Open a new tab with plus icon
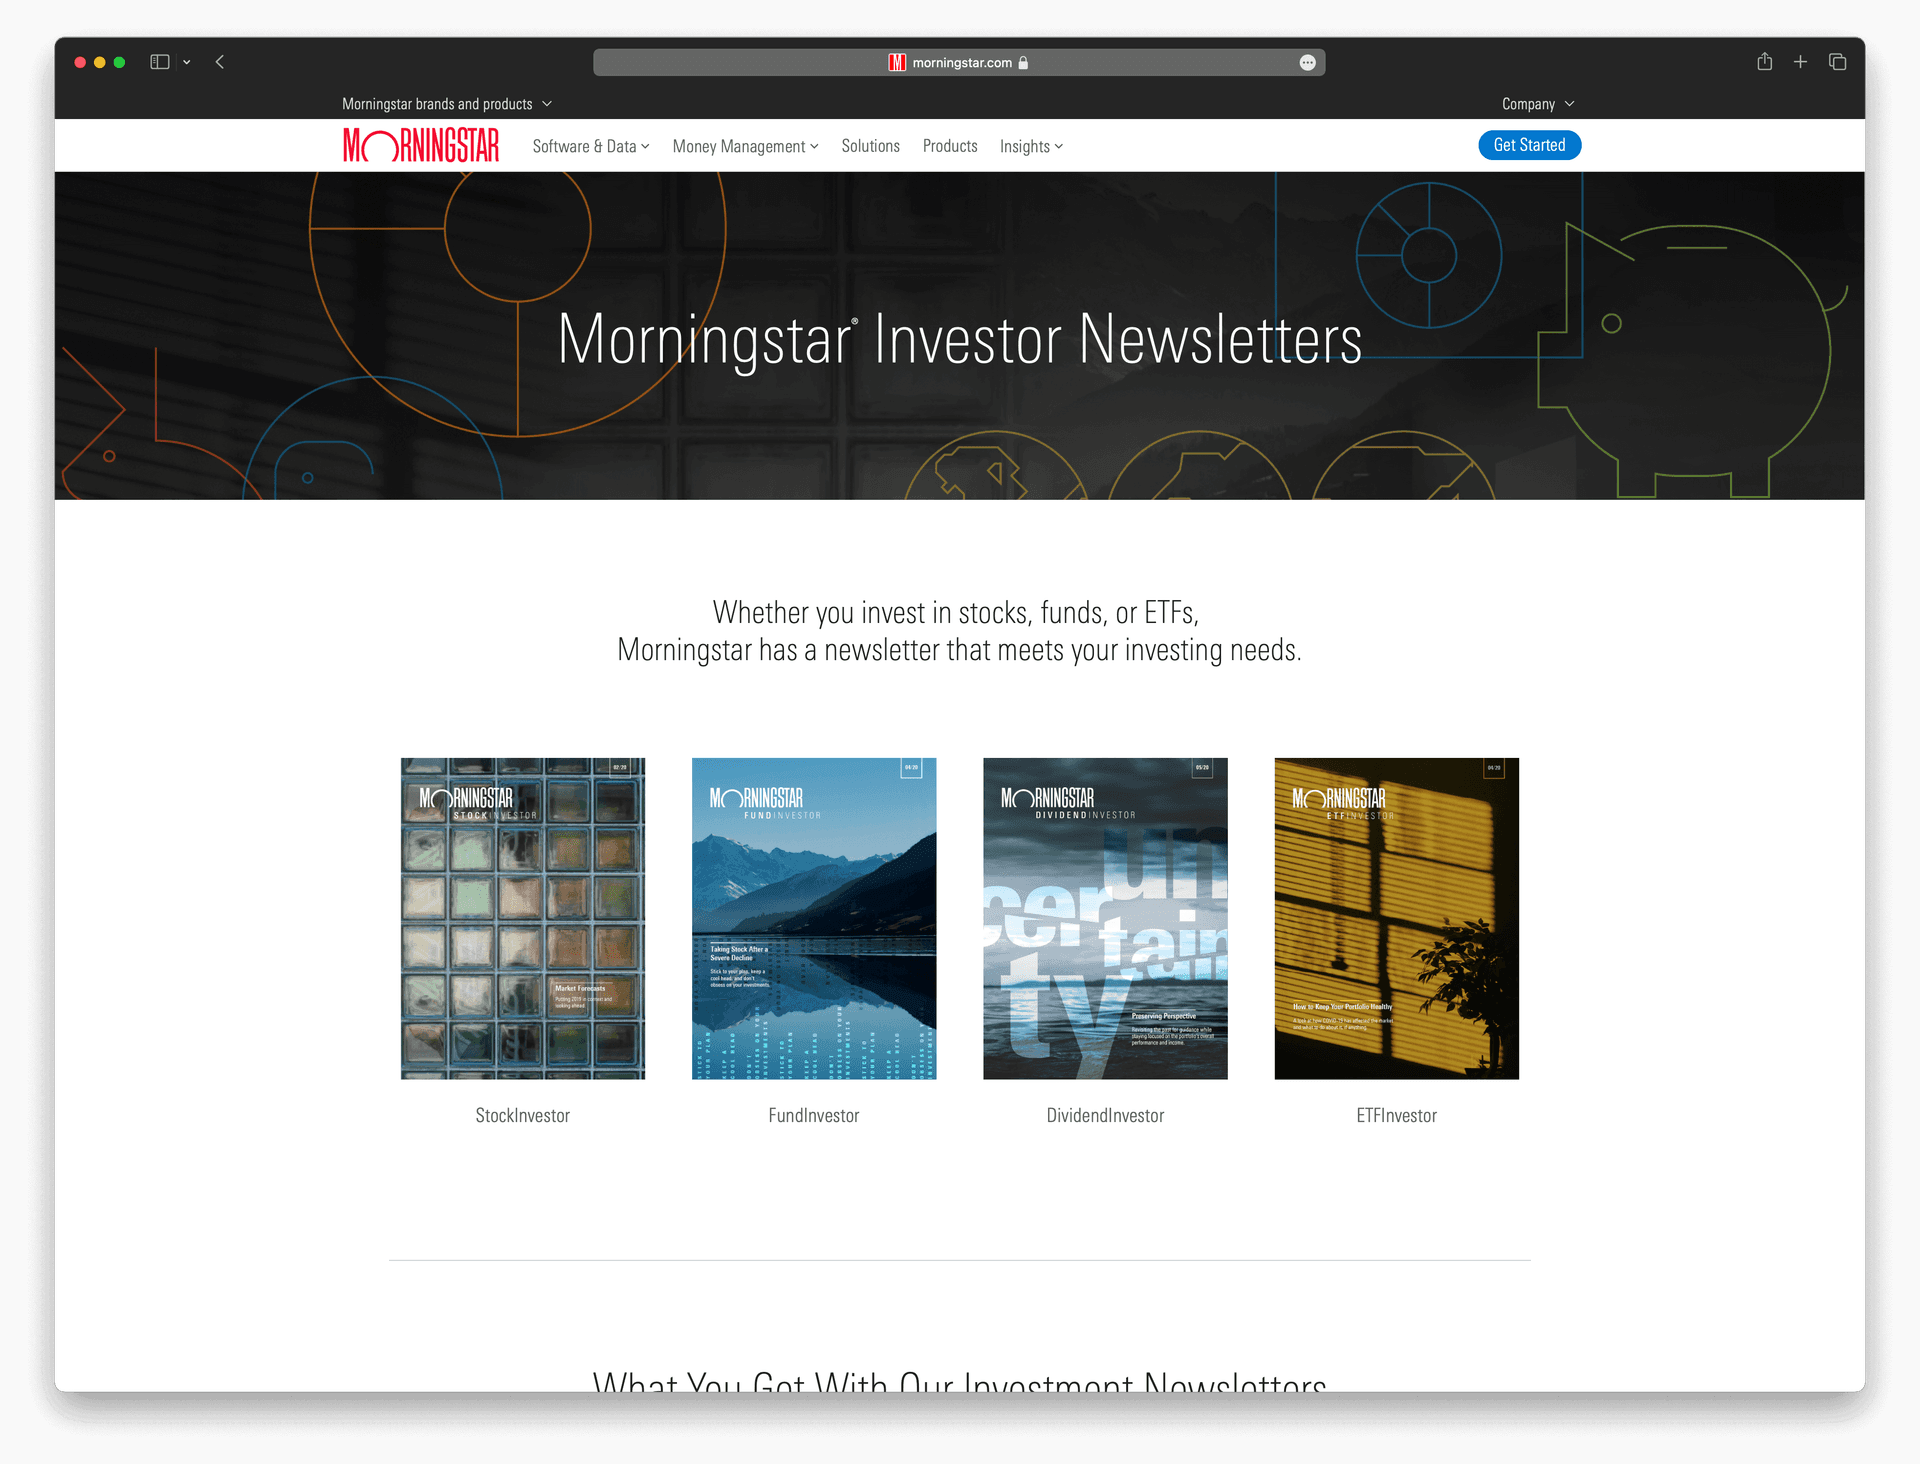Viewport: 1920px width, 1464px height. 1800,62
